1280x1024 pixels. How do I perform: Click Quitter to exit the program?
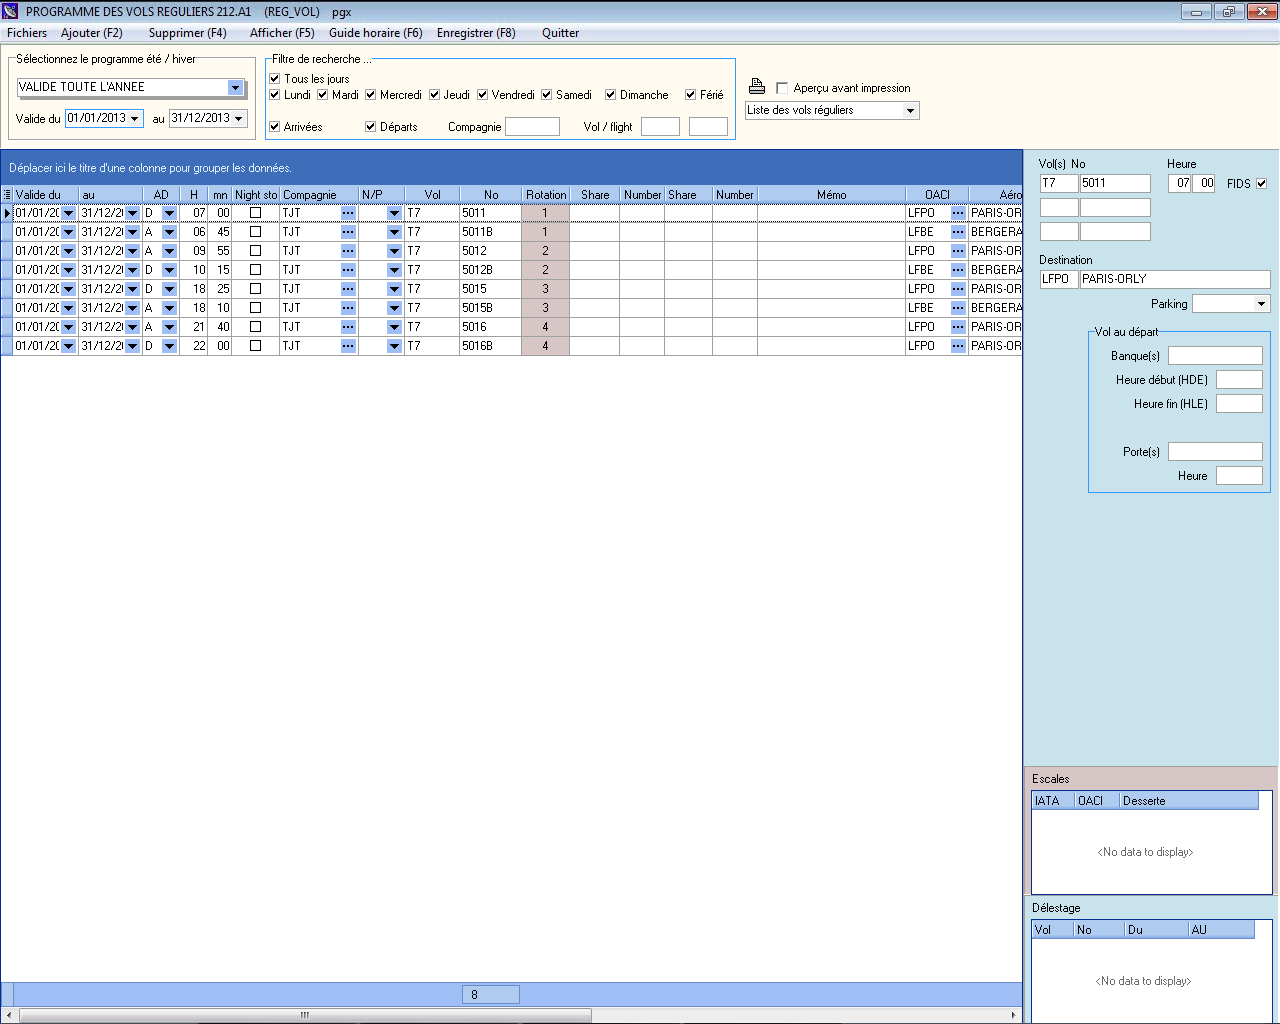(x=560, y=33)
